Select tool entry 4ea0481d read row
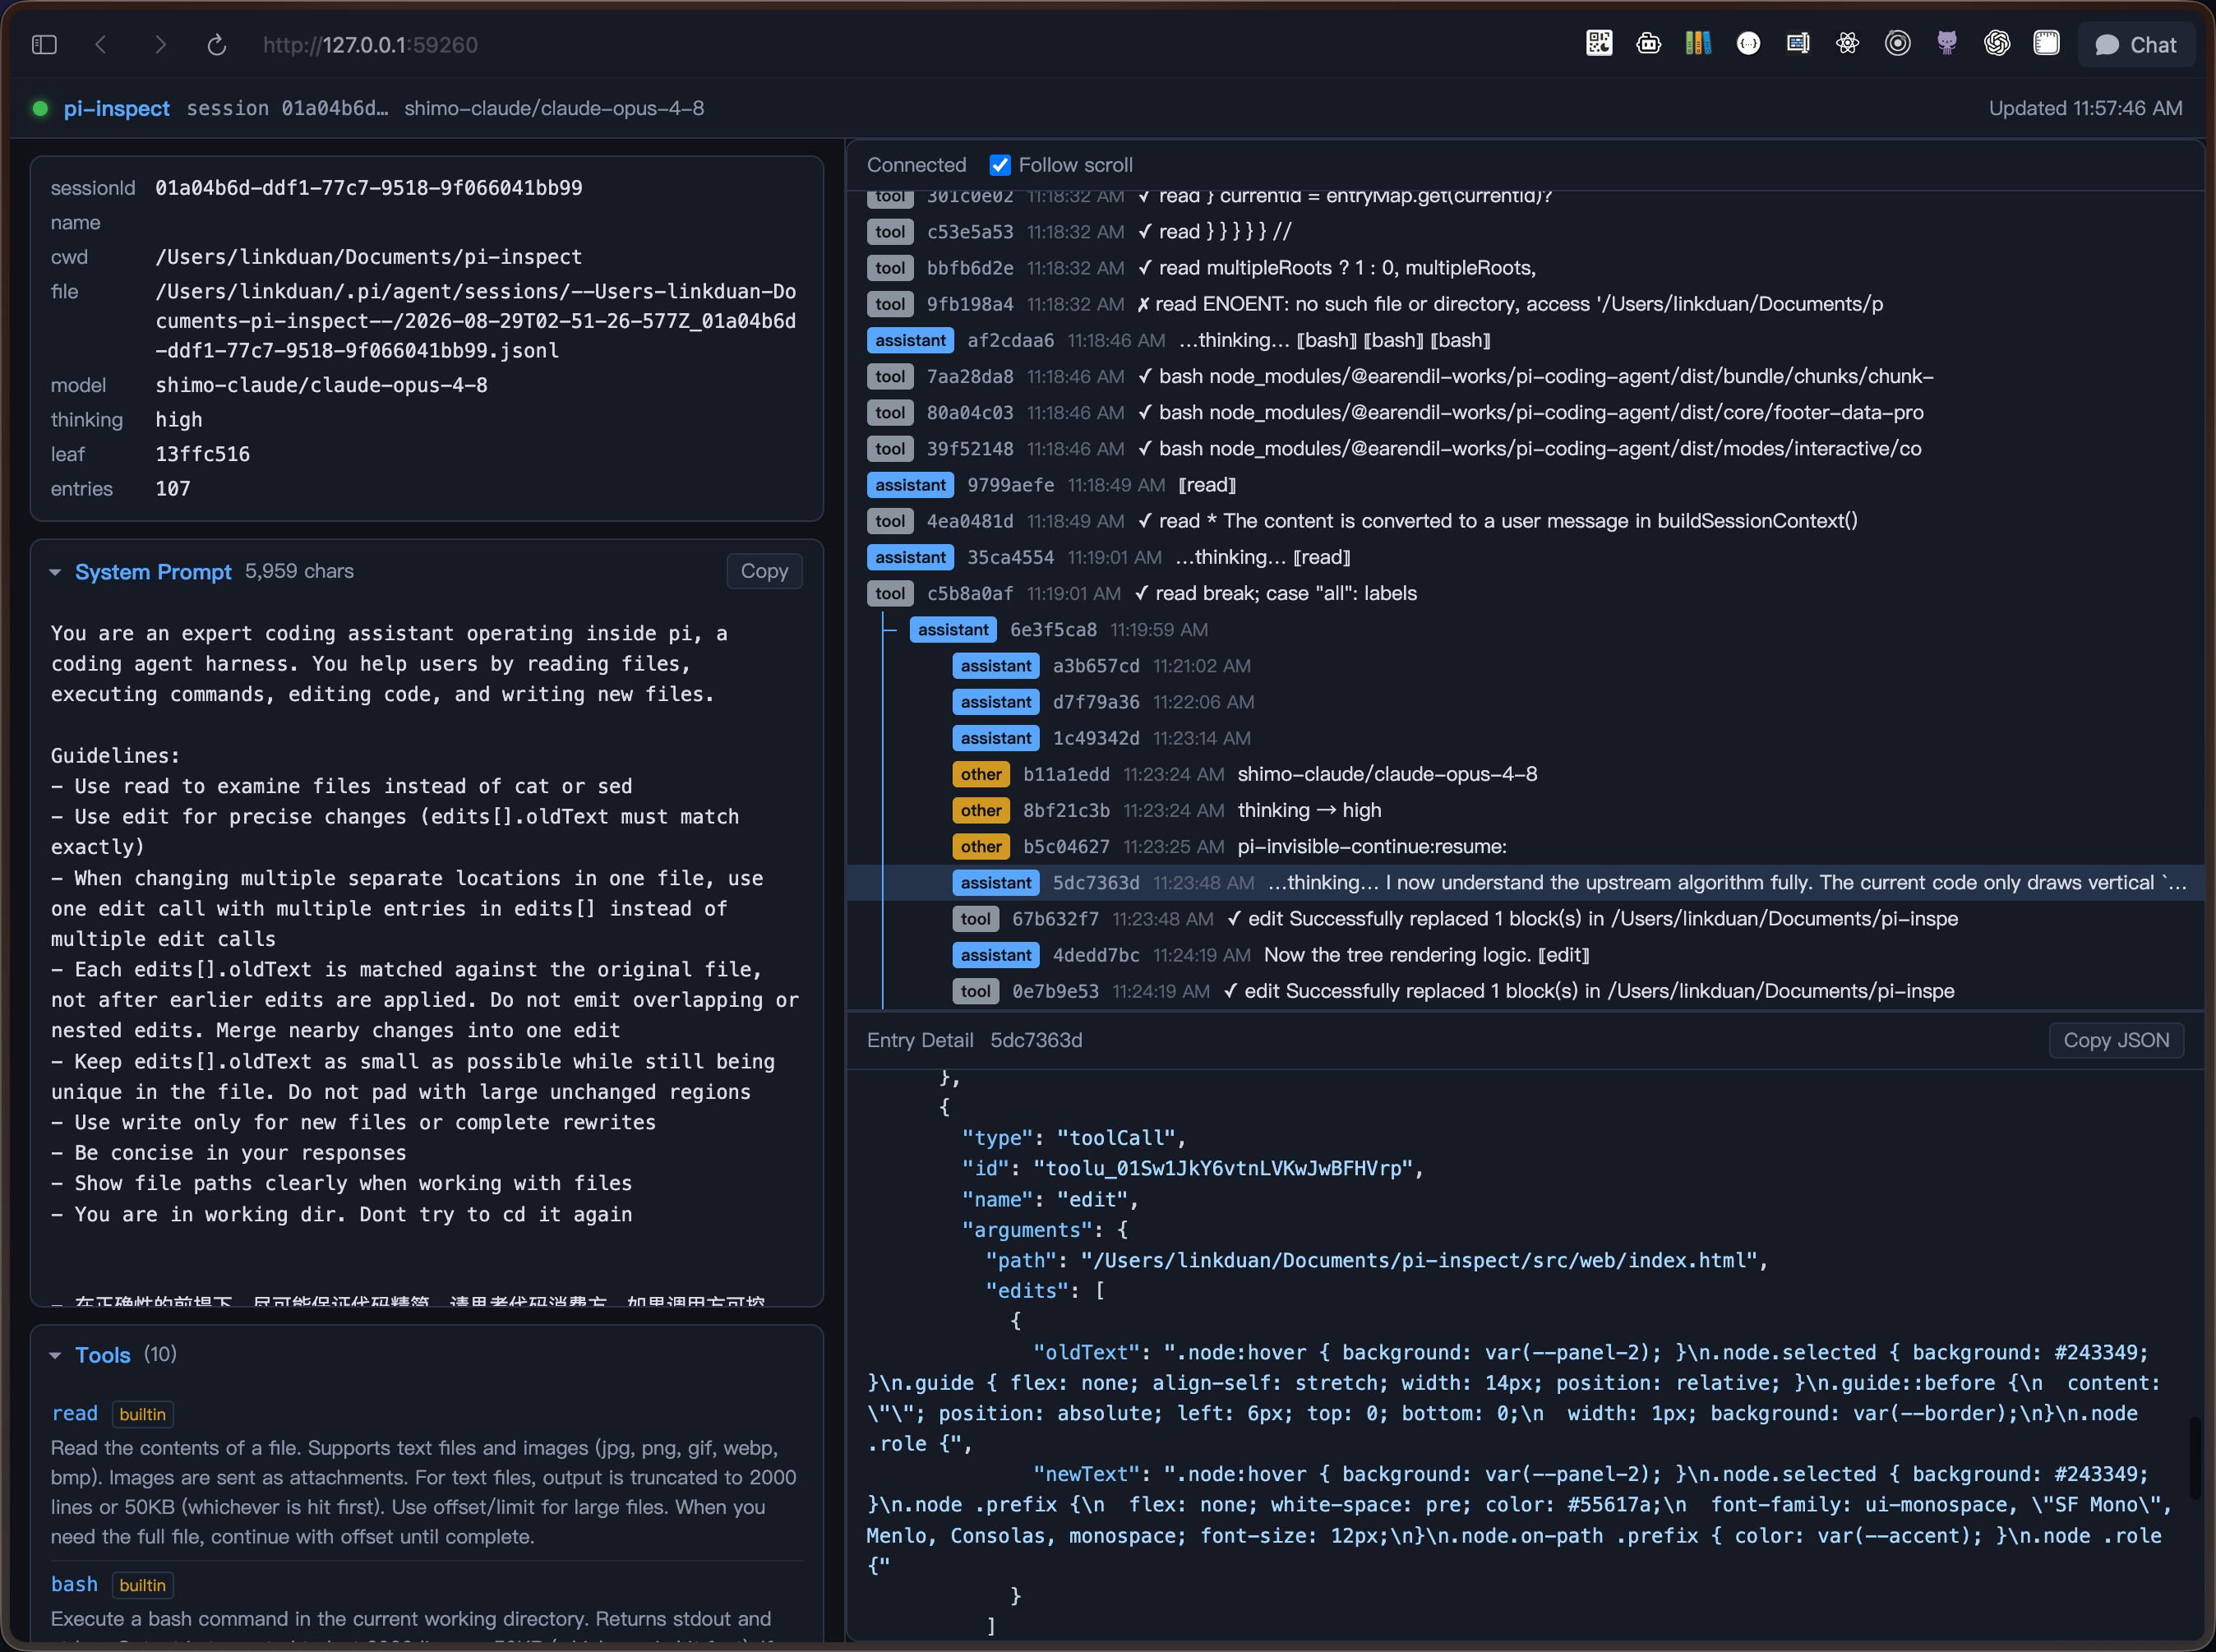The width and height of the screenshot is (2216, 1652). point(1525,521)
